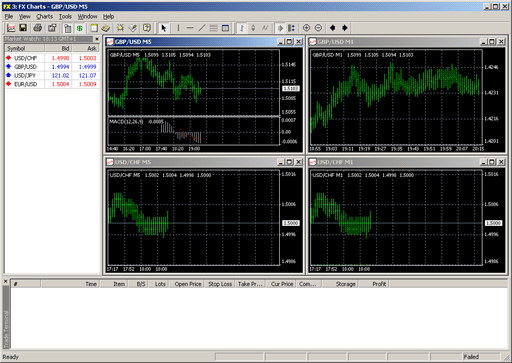This screenshot has width=512, height=363.
Task: Open the View menu
Action: (x=24, y=16)
